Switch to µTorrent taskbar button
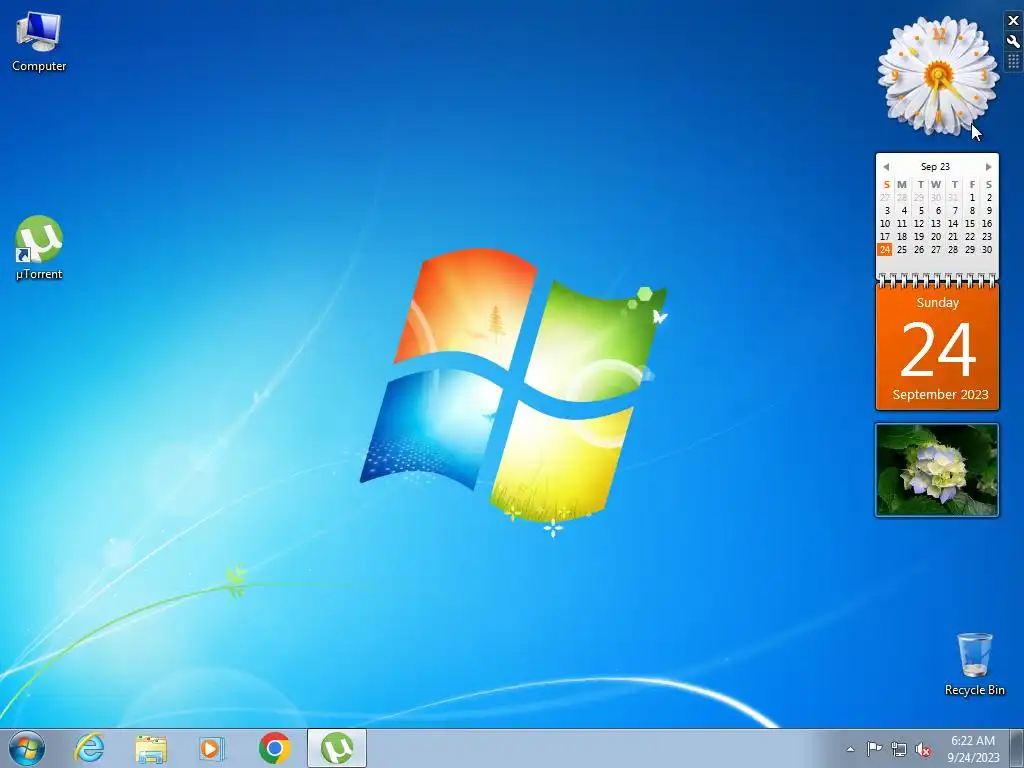 [x=337, y=748]
